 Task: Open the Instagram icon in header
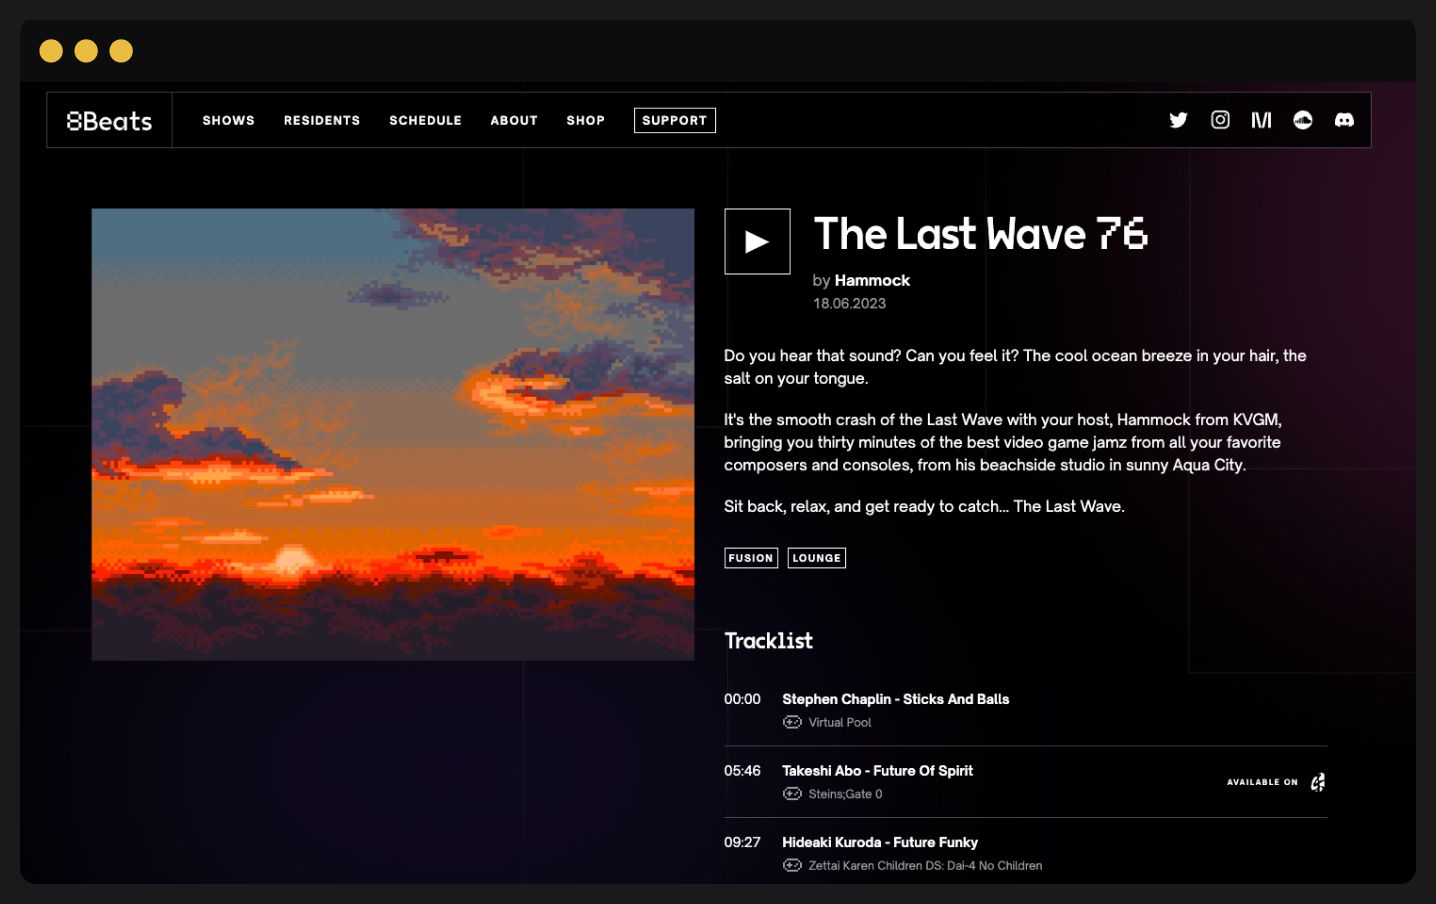click(x=1220, y=120)
